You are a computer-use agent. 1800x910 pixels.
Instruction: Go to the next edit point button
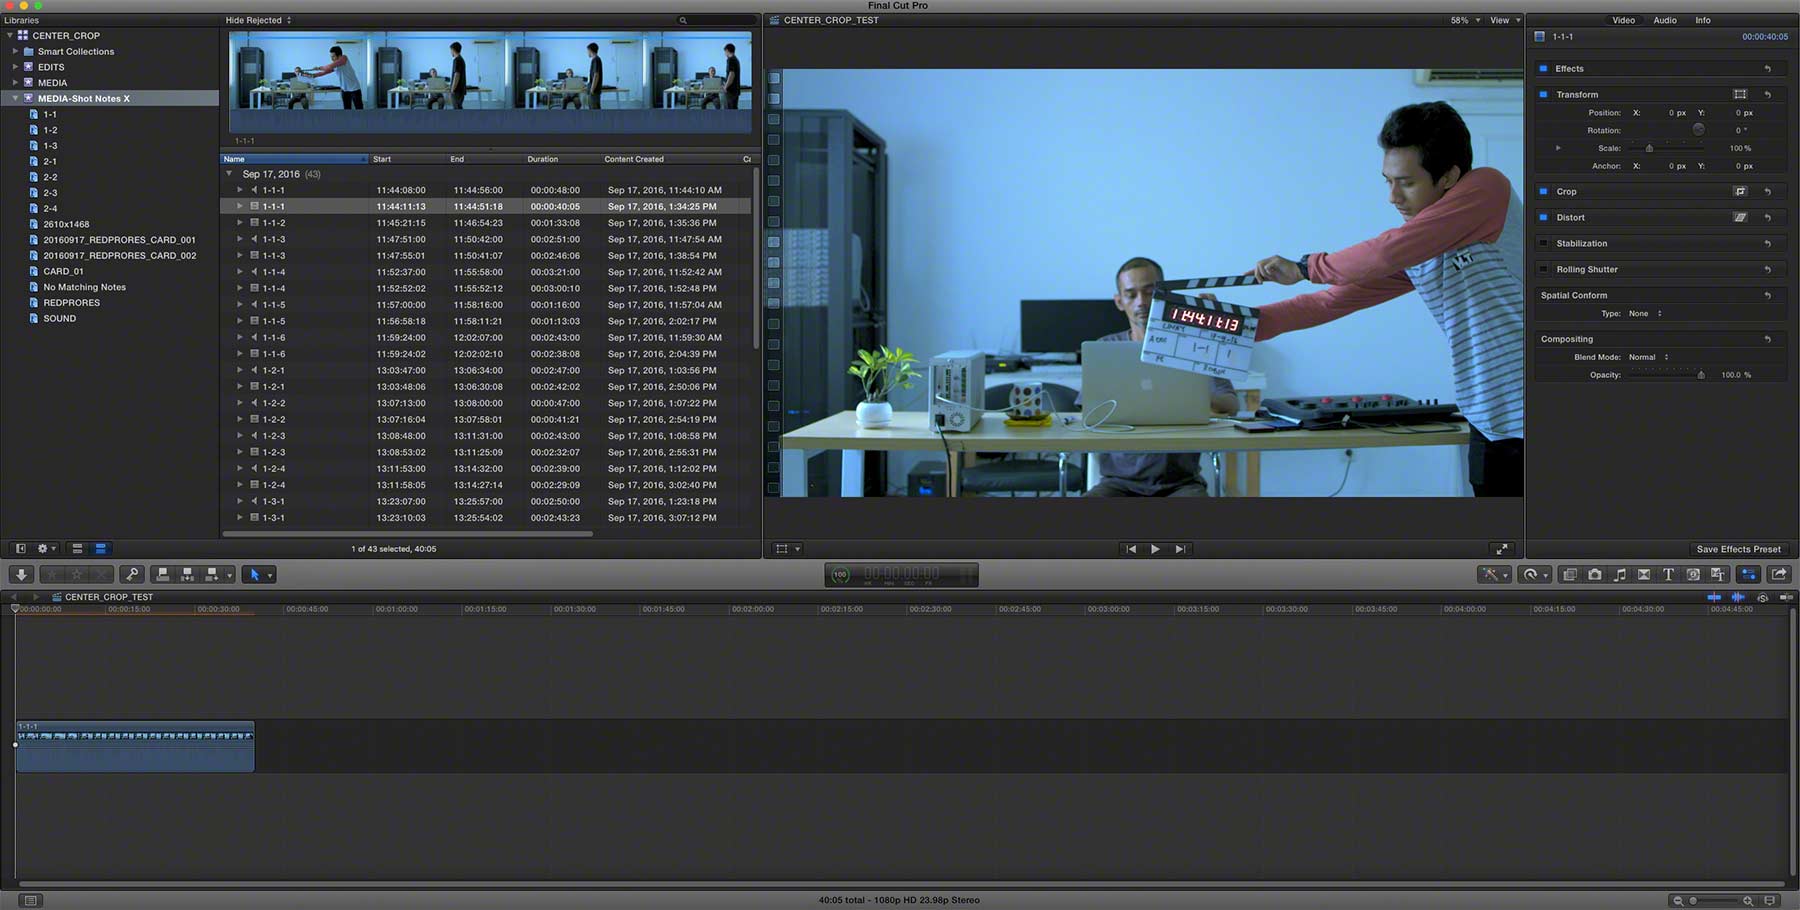(x=1180, y=549)
